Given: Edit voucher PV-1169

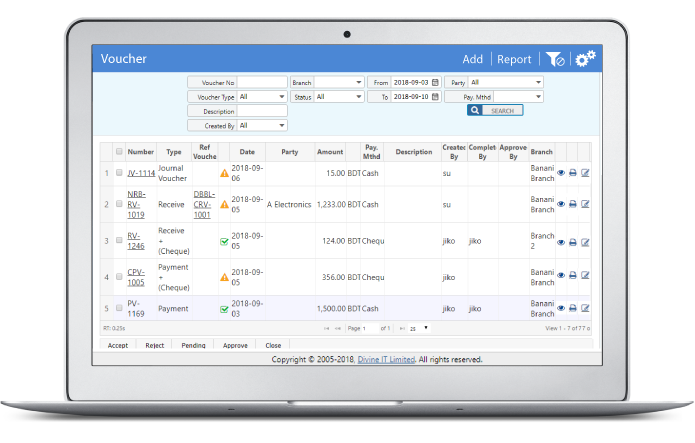Looking at the screenshot, I should pos(585,308).
